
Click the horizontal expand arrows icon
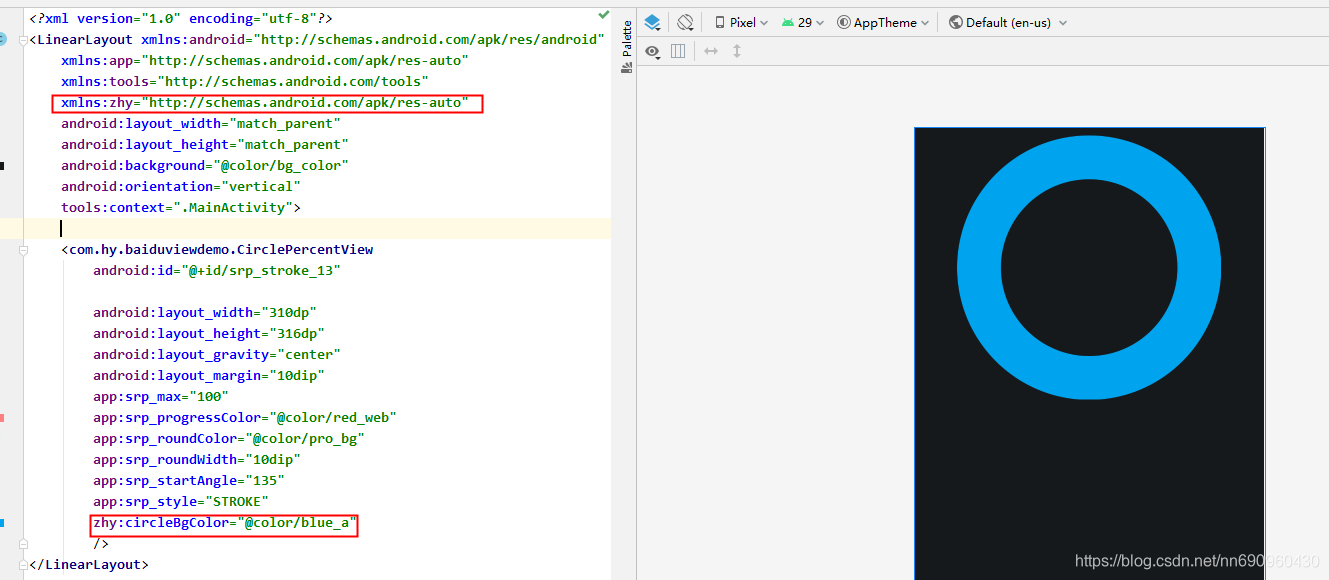point(711,51)
